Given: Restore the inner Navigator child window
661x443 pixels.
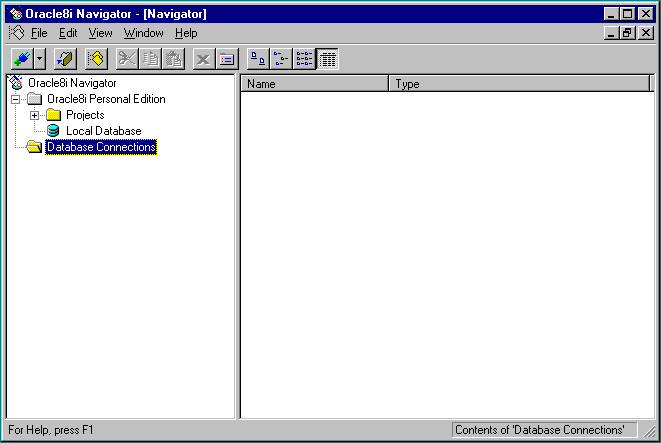Looking at the screenshot, I should 627,33.
